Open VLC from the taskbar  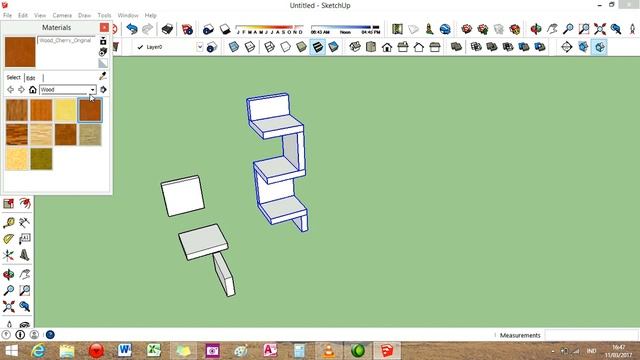pyautogui.click(x=328, y=351)
